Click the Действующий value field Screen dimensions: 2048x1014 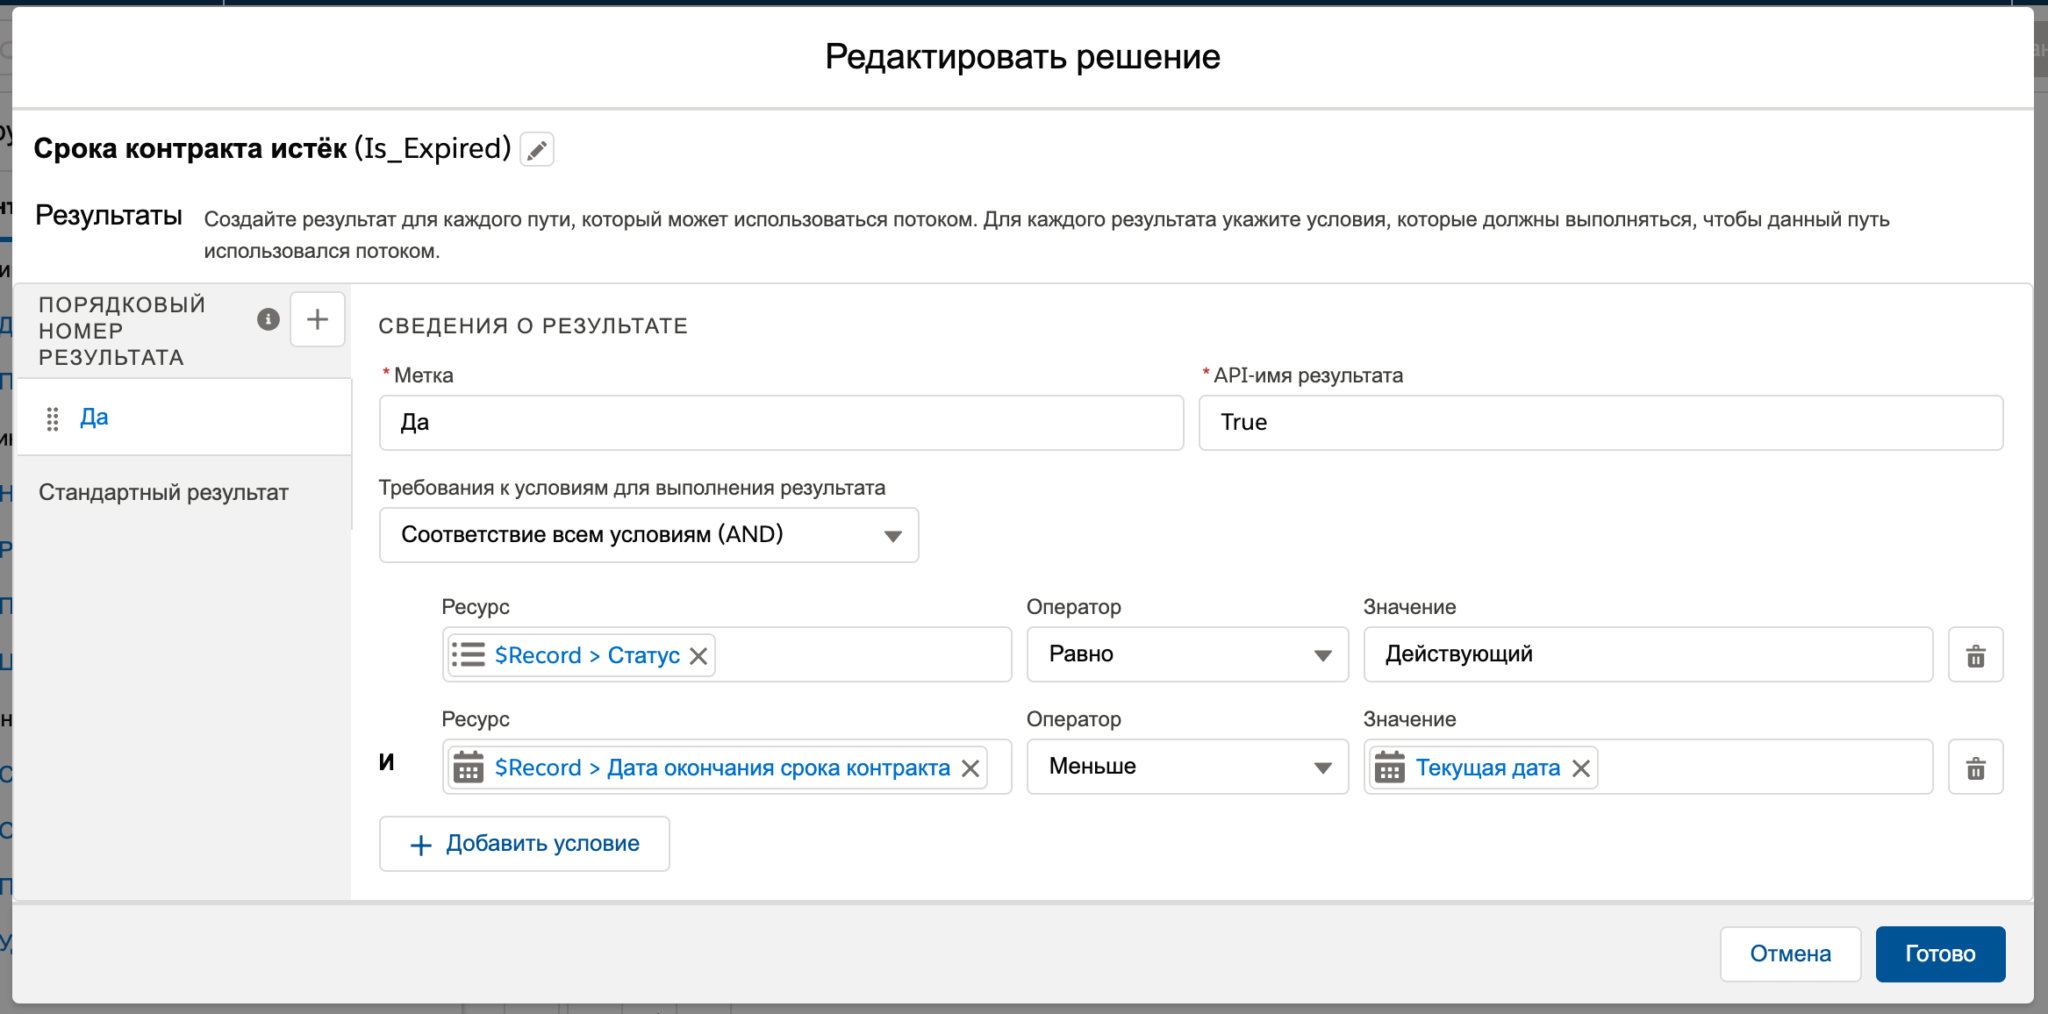[x=1648, y=655]
